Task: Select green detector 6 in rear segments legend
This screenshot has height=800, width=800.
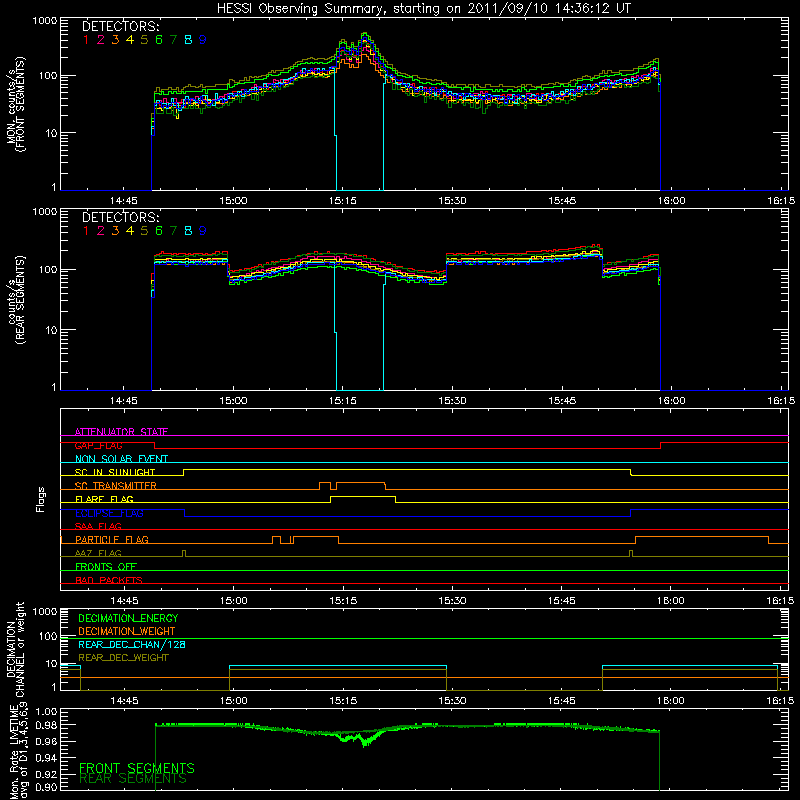Action: (159, 231)
